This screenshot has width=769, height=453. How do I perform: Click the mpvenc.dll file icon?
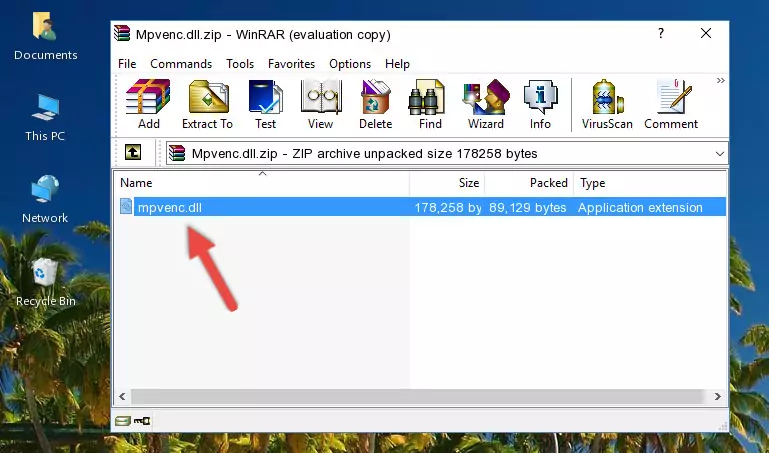[126, 206]
